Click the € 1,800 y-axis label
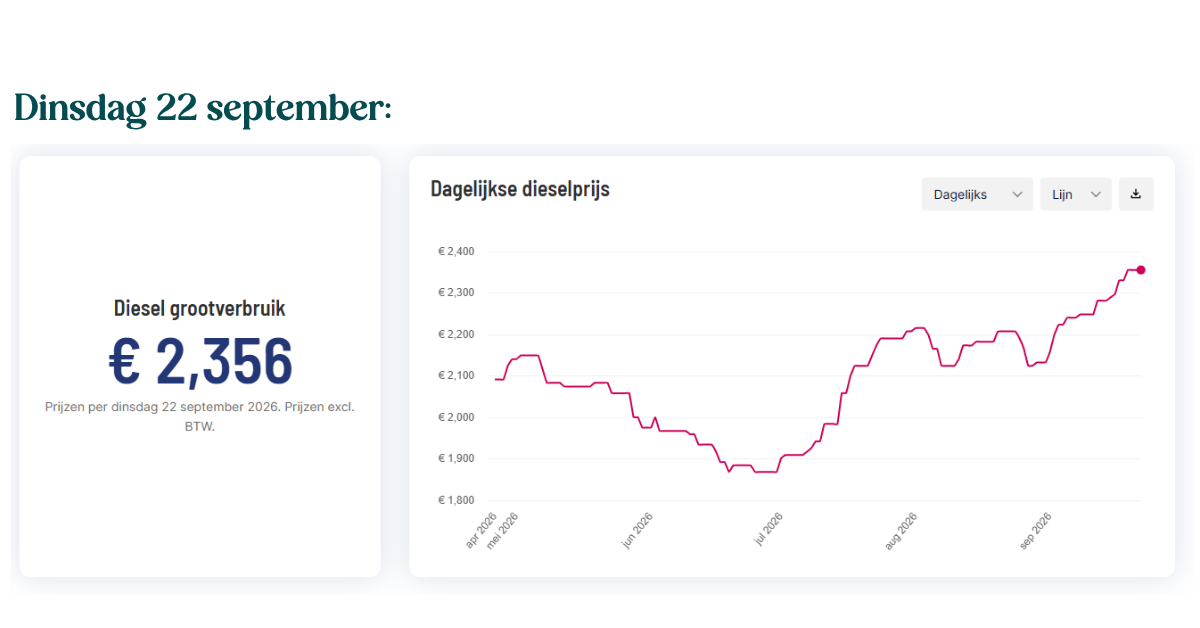 click(x=456, y=500)
